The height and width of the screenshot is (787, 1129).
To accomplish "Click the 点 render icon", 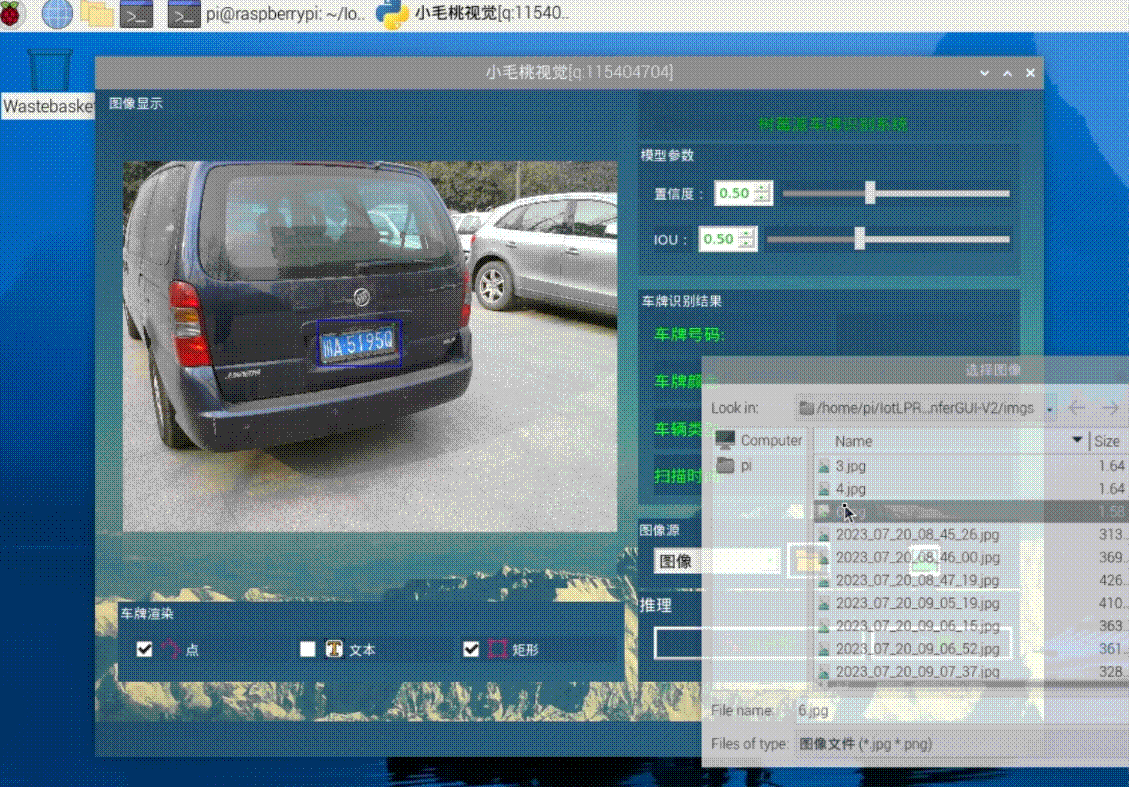I will [171, 649].
